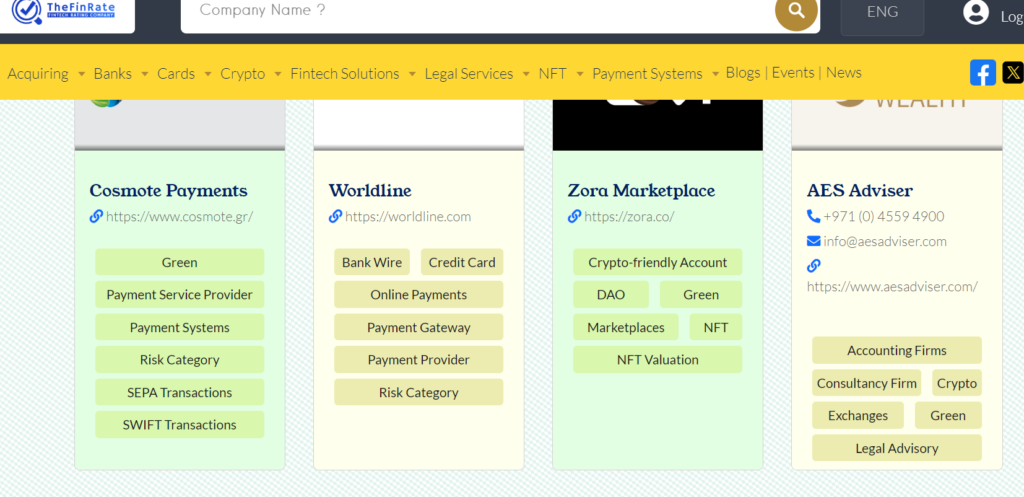1024x497 pixels.
Task: Open the News menu item
Action: (843, 72)
